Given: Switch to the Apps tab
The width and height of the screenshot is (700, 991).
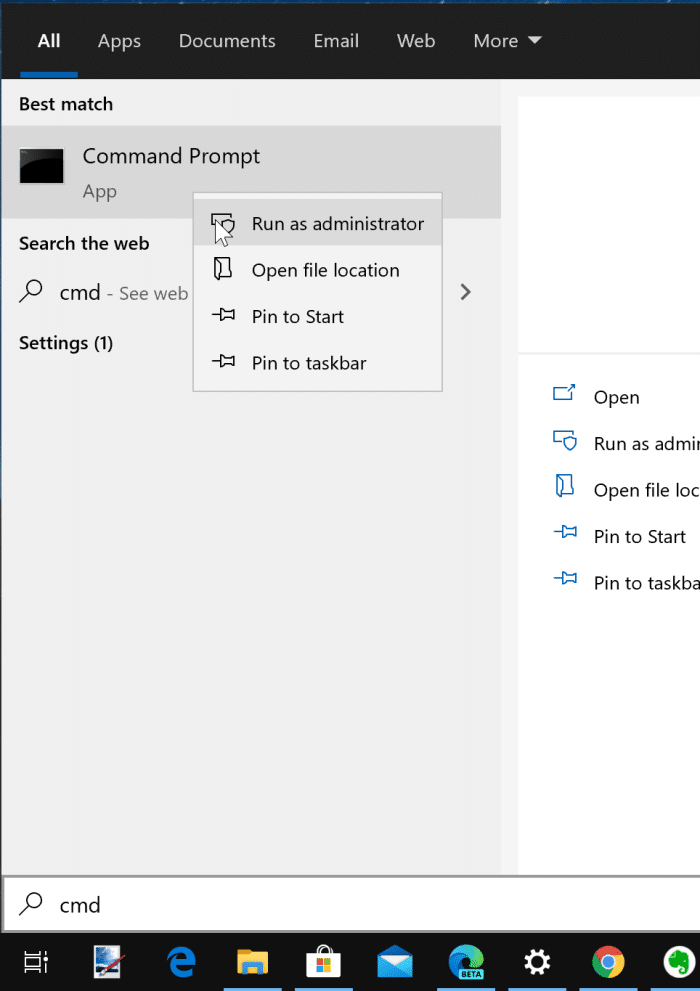Looking at the screenshot, I should [x=119, y=40].
